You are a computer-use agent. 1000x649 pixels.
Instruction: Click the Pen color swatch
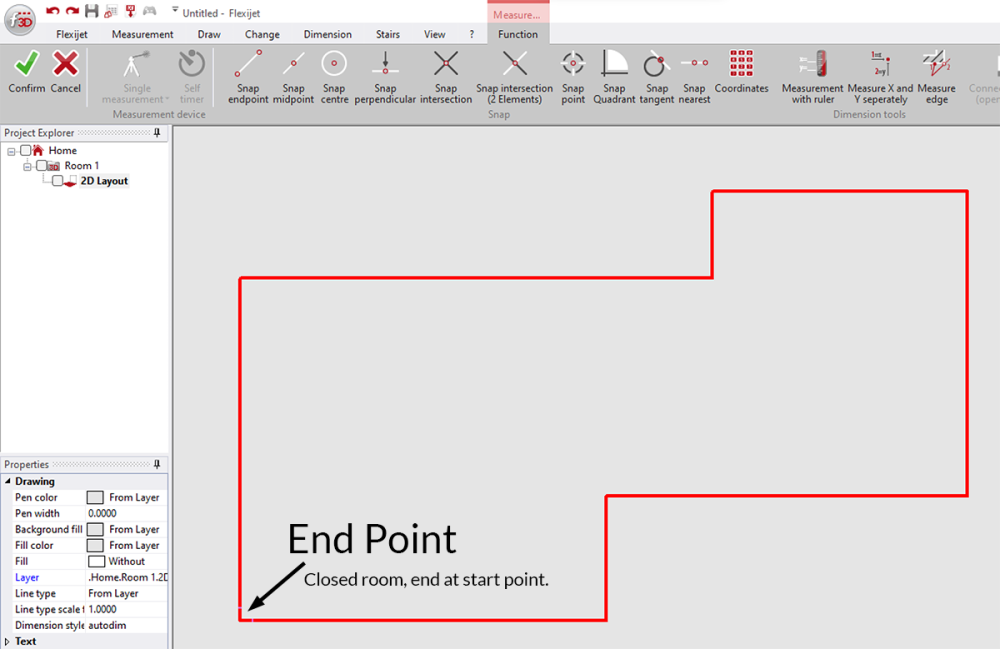coord(95,497)
